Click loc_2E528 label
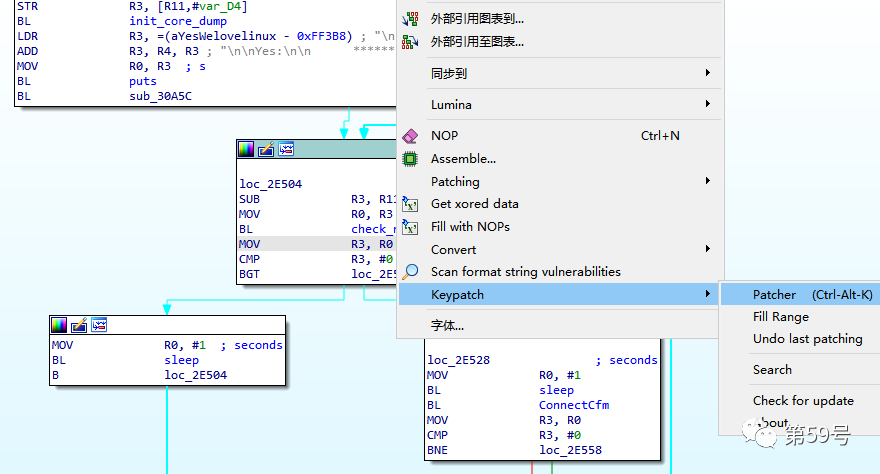Viewport: 880px width, 474px height. (x=459, y=360)
